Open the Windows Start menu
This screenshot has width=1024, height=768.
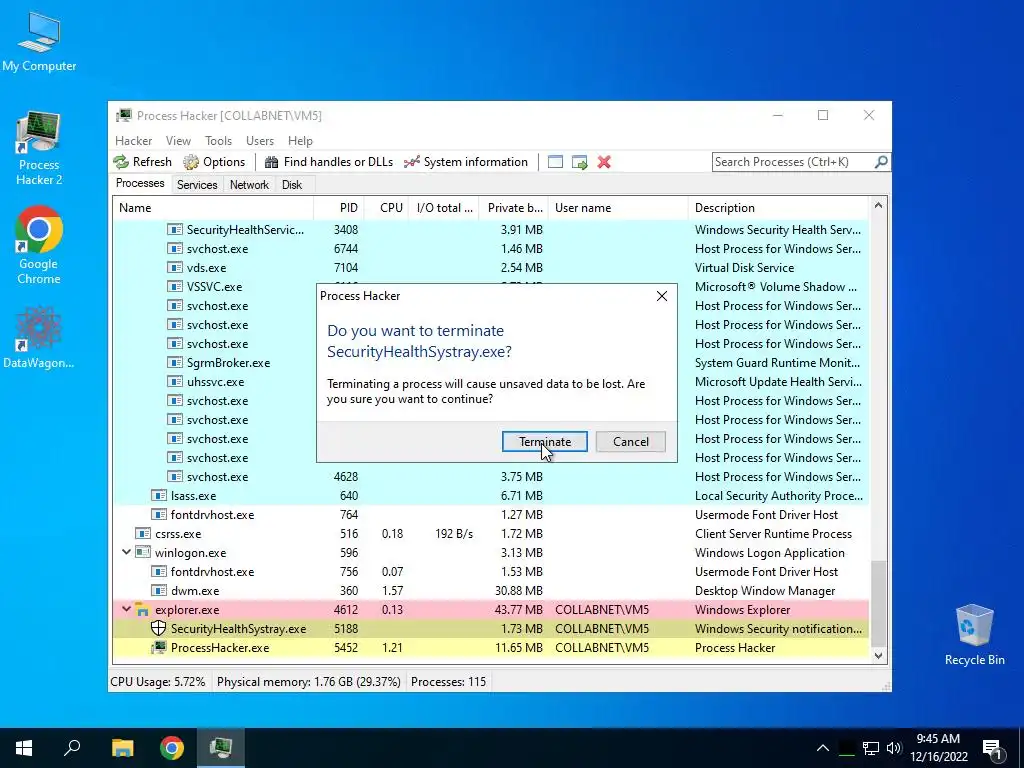[x=24, y=748]
